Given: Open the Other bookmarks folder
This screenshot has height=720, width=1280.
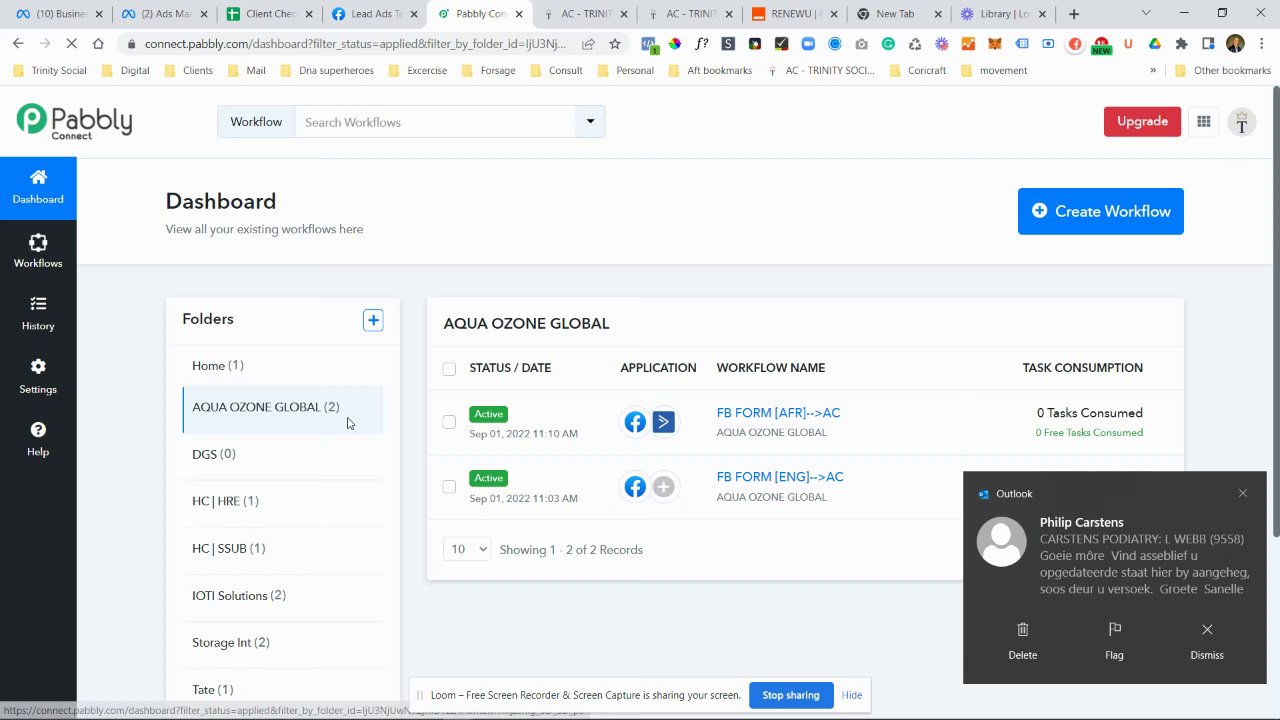Looking at the screenshot, I should coord(1222,71).
